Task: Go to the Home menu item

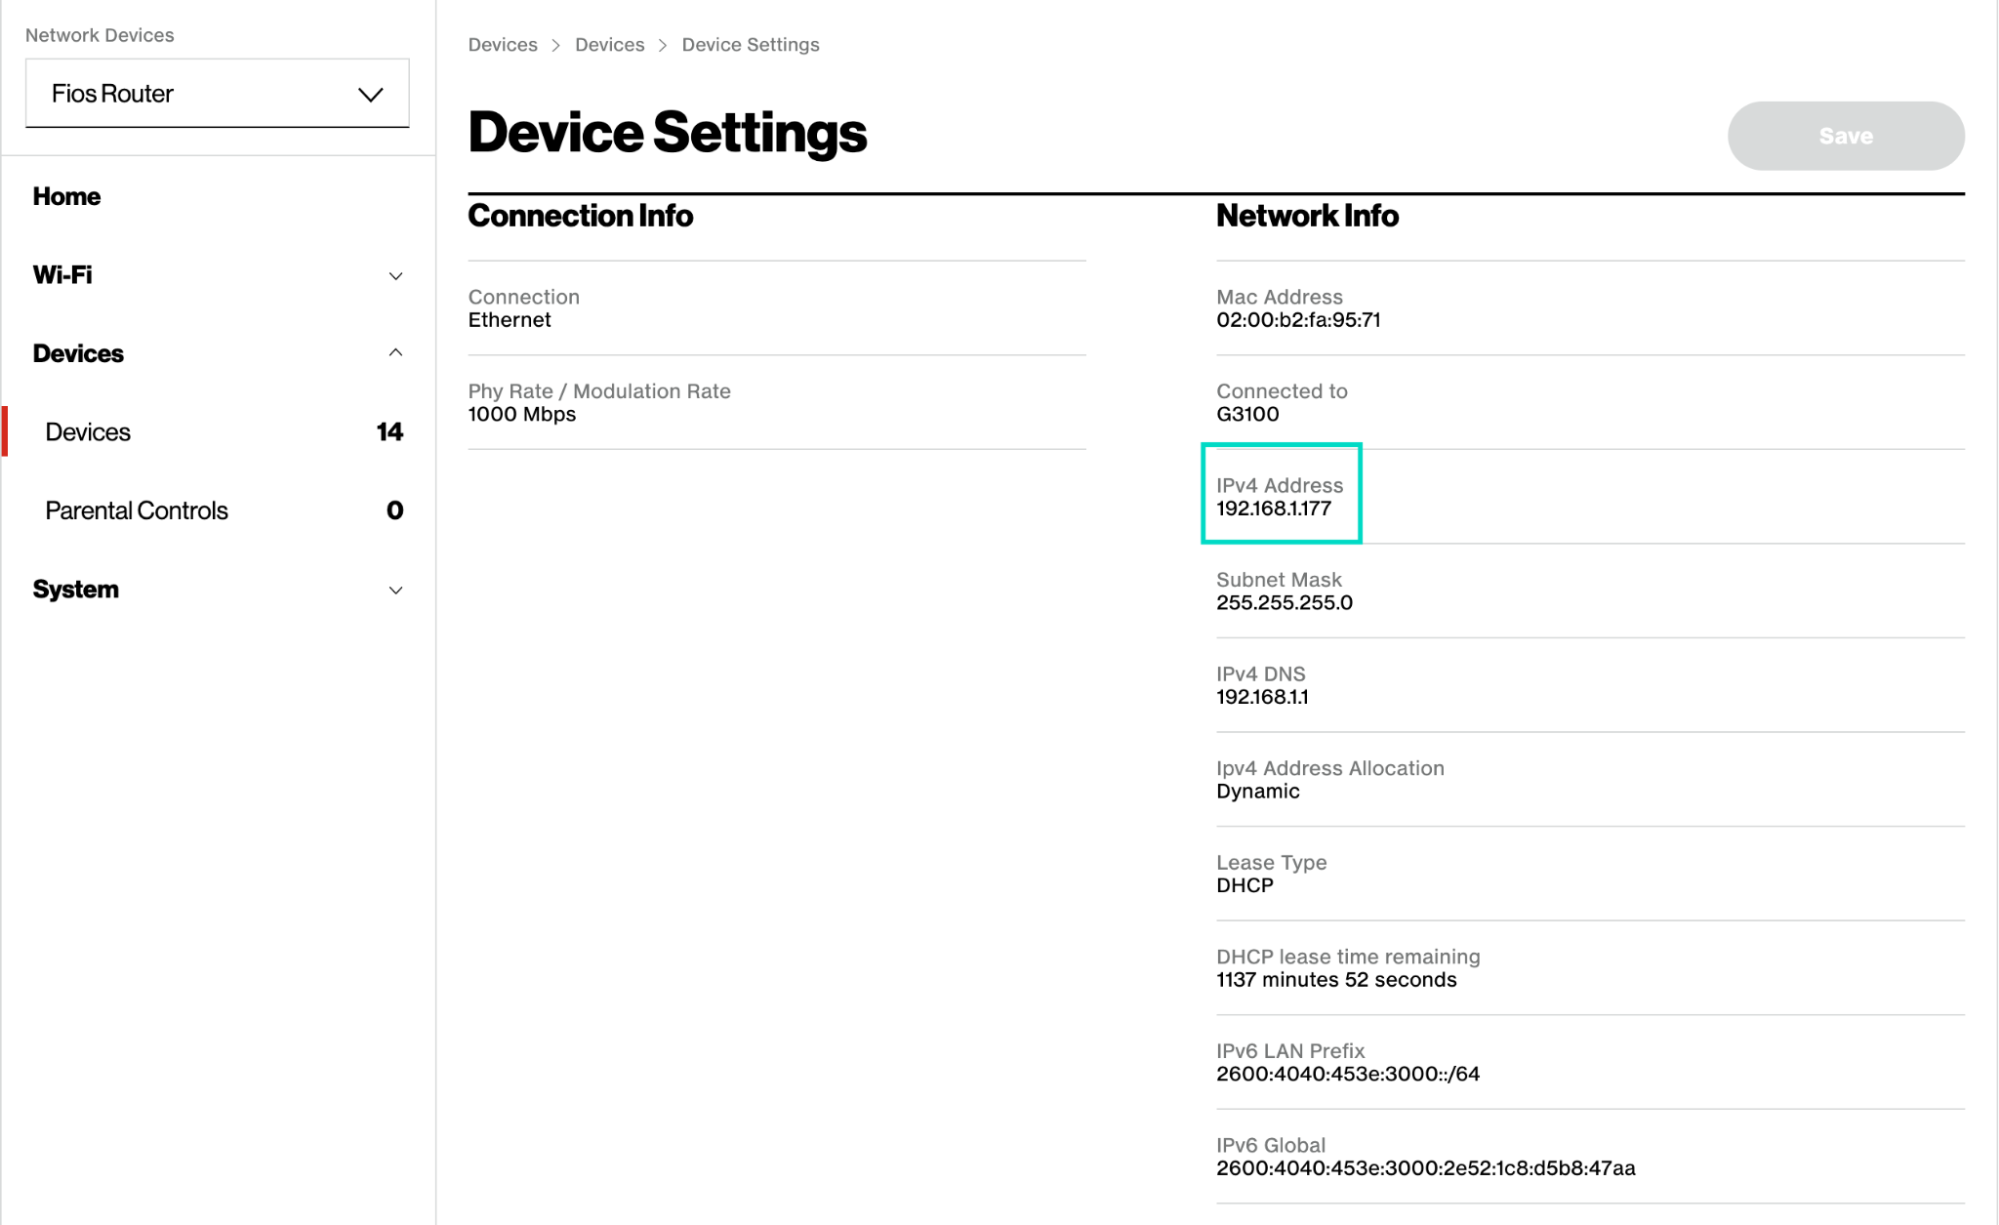Action: point(67,196)
